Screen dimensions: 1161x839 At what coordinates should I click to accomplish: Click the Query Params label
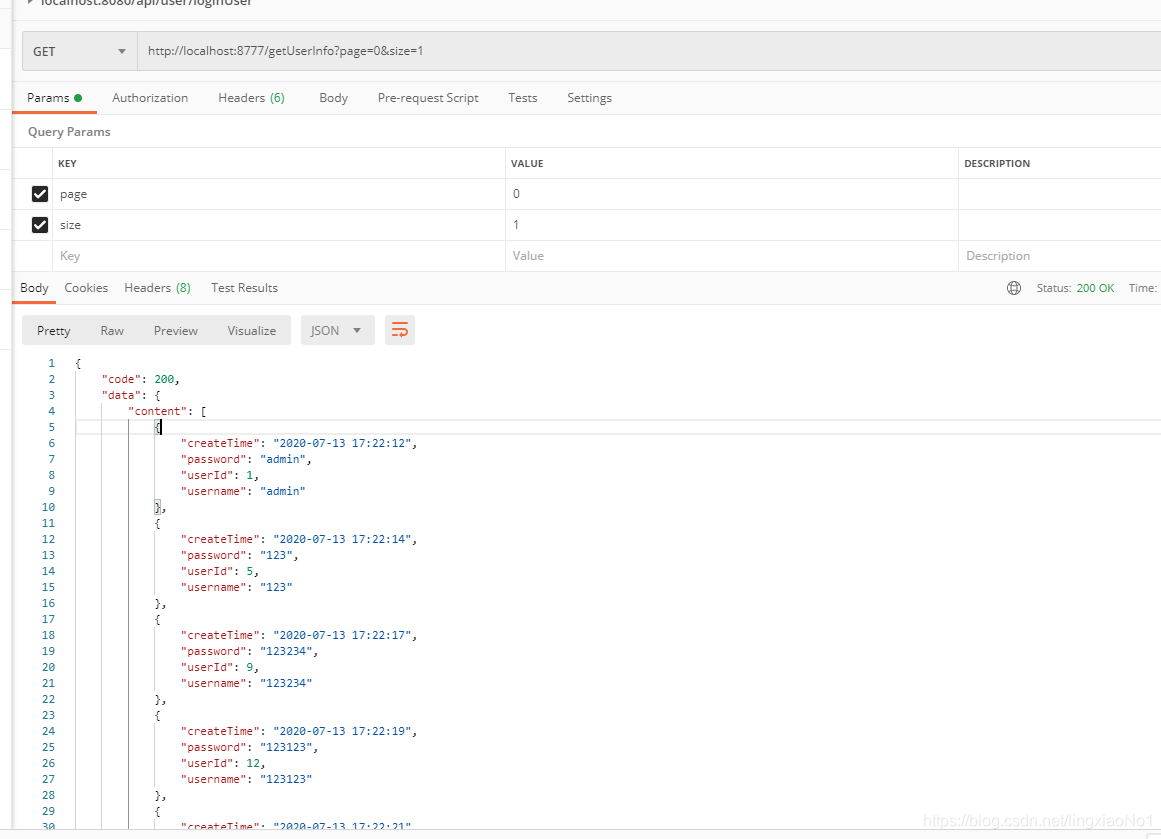tap(69, 132)
